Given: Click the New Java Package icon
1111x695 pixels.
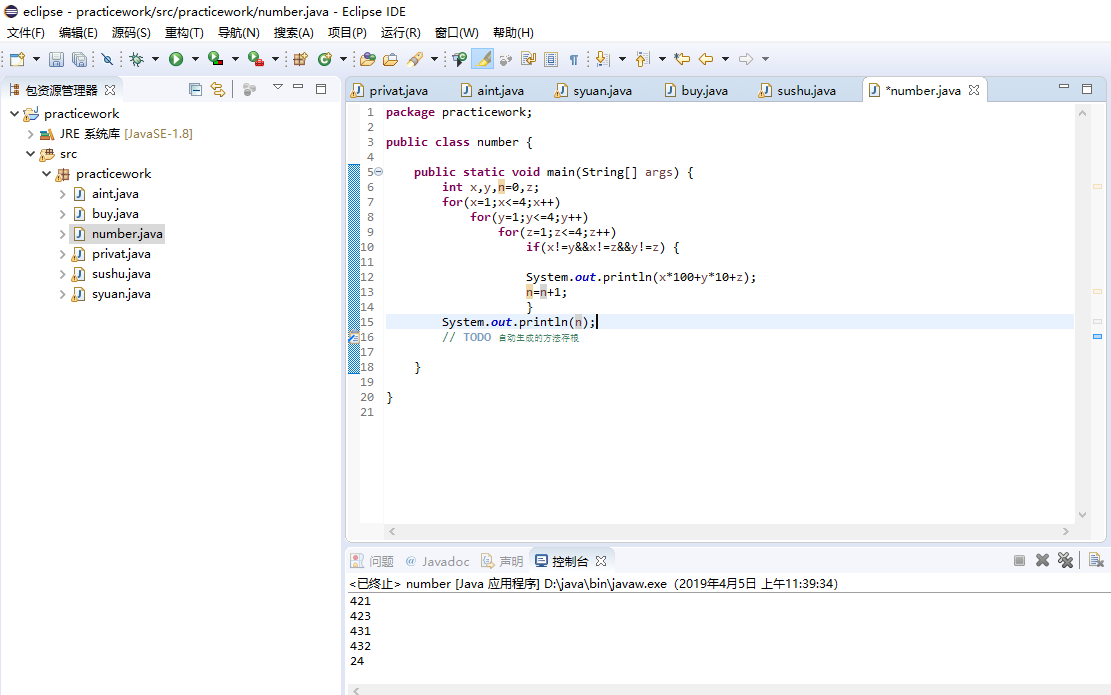Looking at the screenshot, I should [x=299, y=59].
